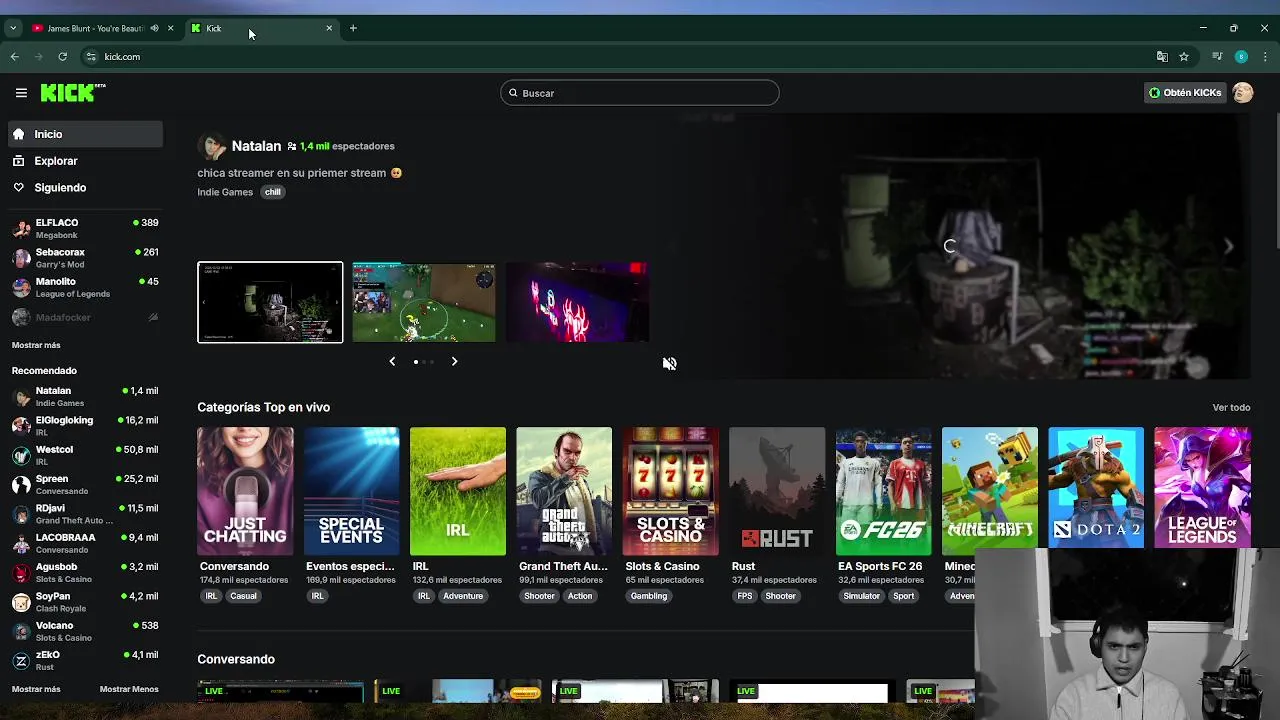This screenshot has width=1280, height=720.
Task: Click Natalan streamer name in banner
Action: point(256,146)
